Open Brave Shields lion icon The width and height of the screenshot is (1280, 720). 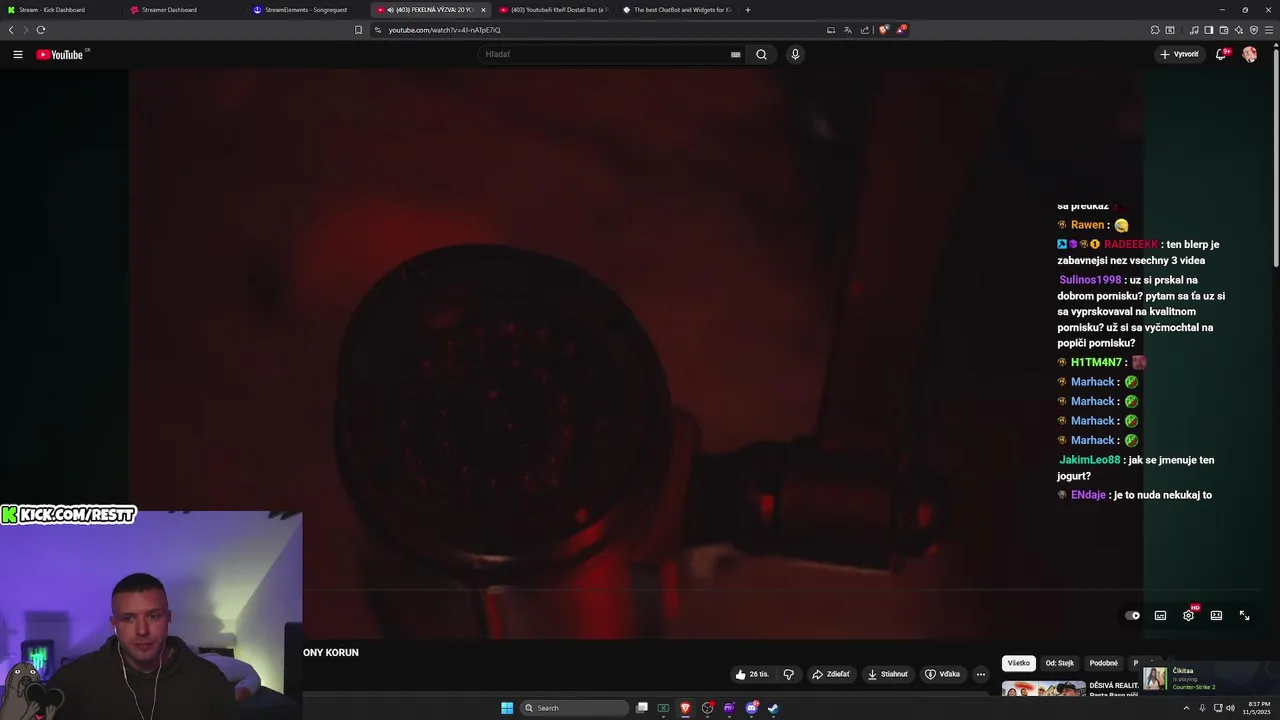[x=884, y=30]
